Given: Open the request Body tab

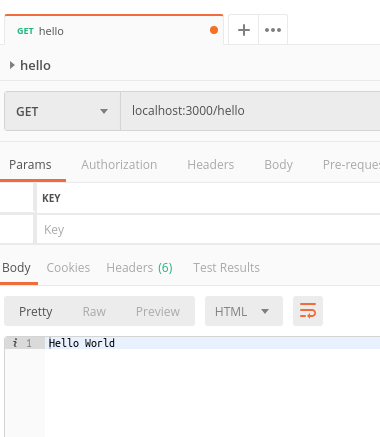Looking at the screenshot, I should point(278,165).
